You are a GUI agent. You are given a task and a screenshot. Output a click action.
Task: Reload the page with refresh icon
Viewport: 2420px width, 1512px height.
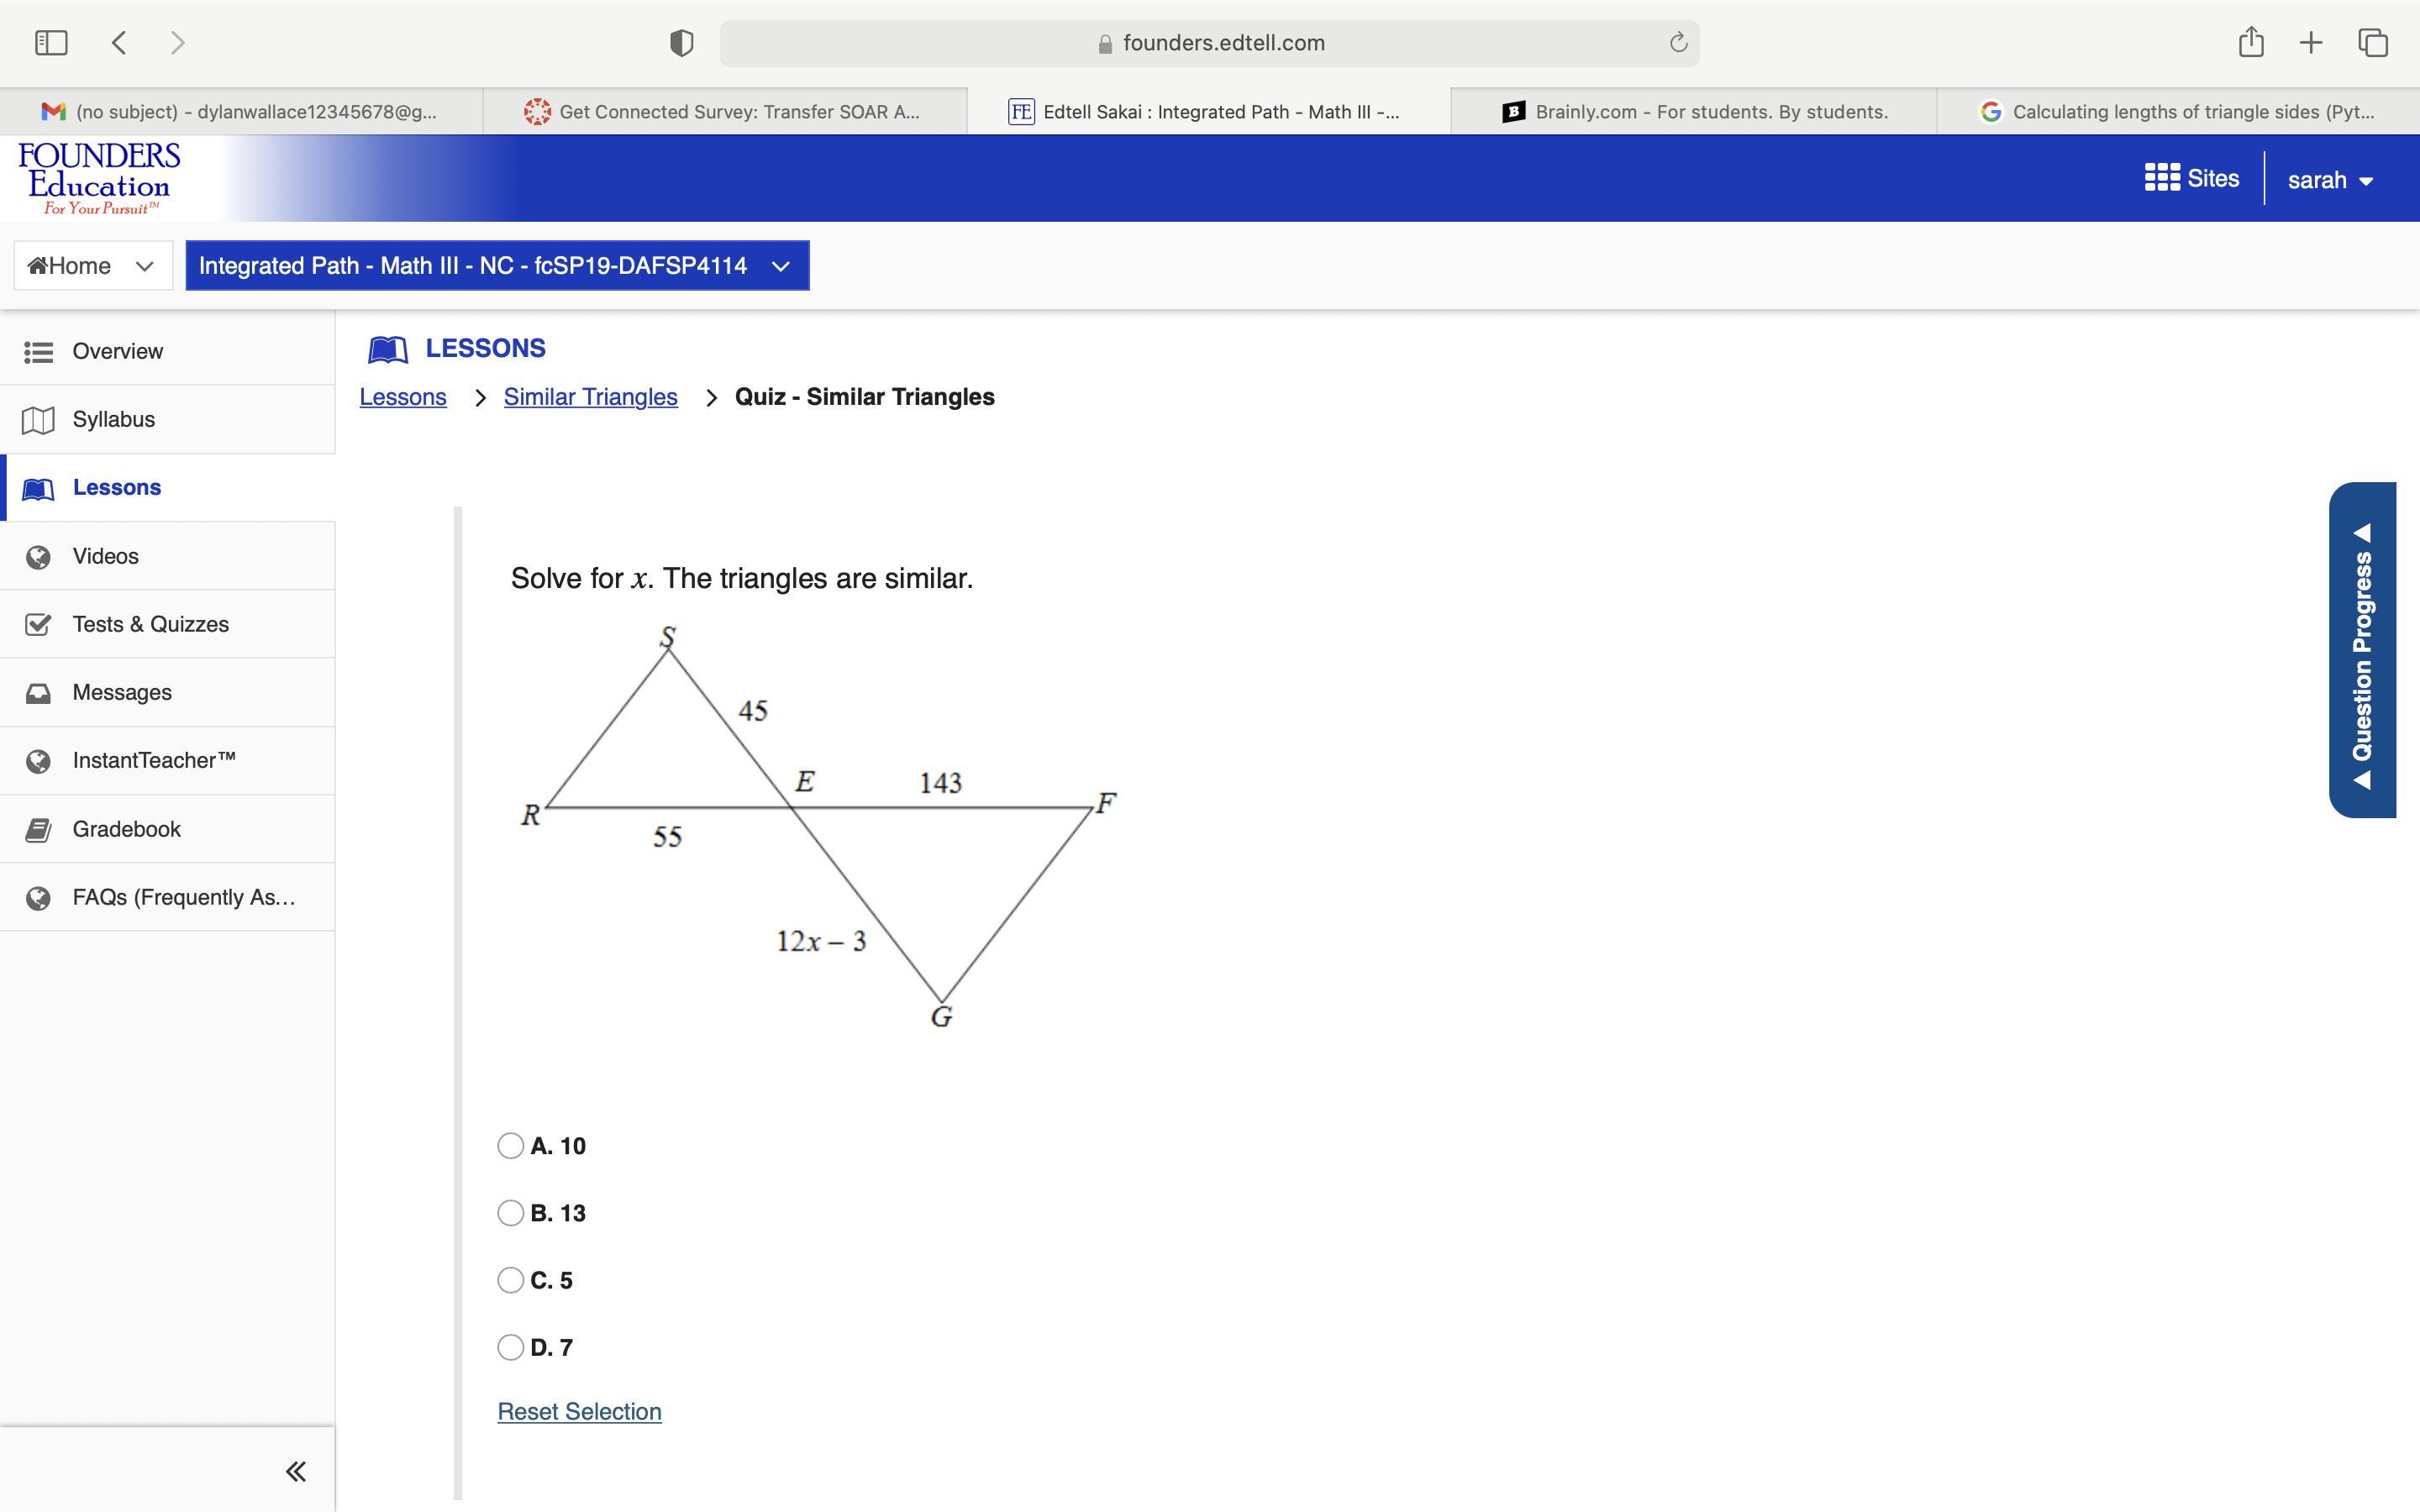click(1678, 42)
